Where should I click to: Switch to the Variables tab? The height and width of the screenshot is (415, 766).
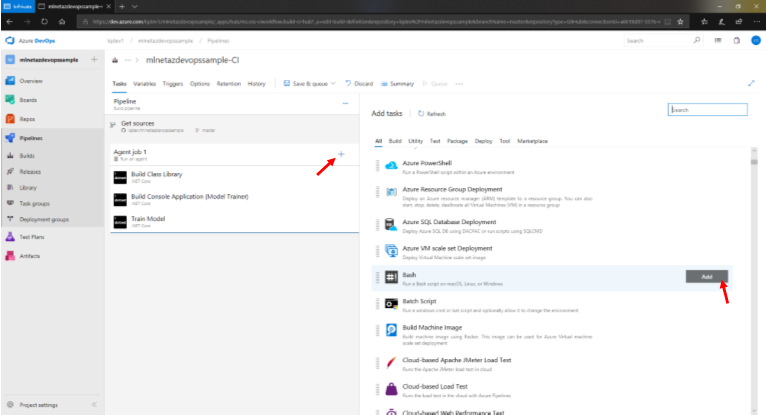(144, 84)
